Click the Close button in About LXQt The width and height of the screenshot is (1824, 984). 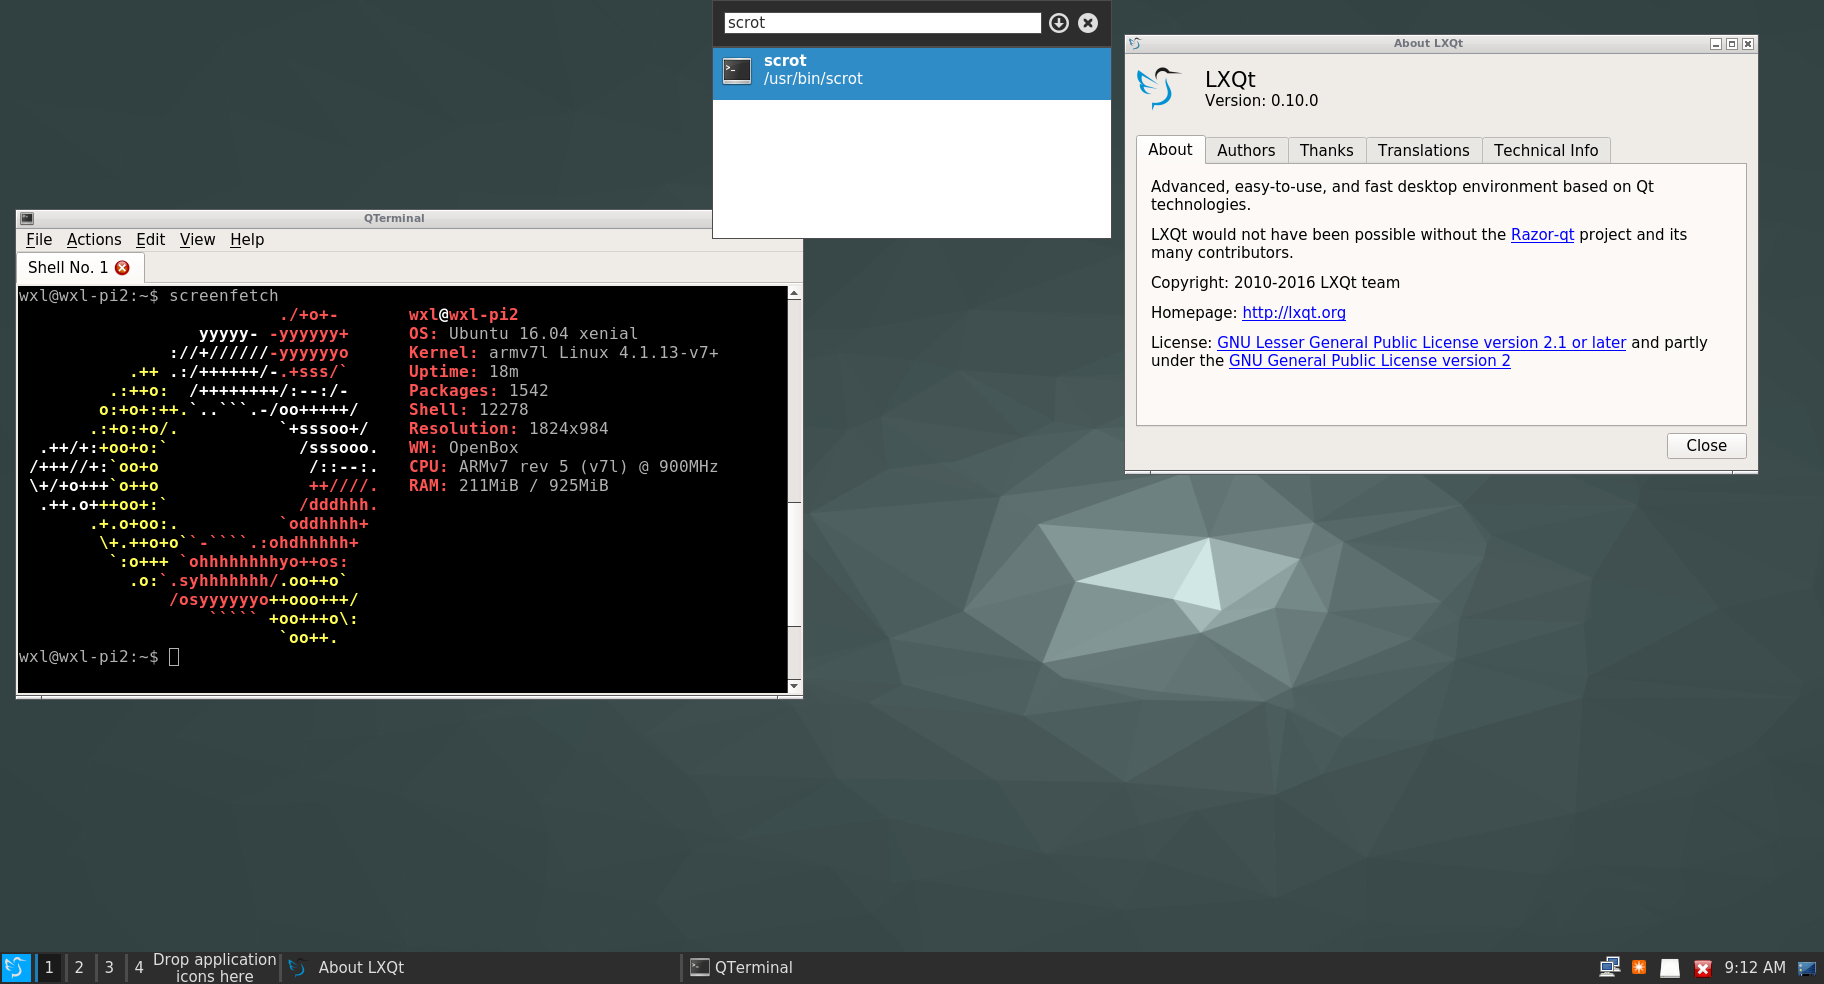click(x=1706, y=446)
